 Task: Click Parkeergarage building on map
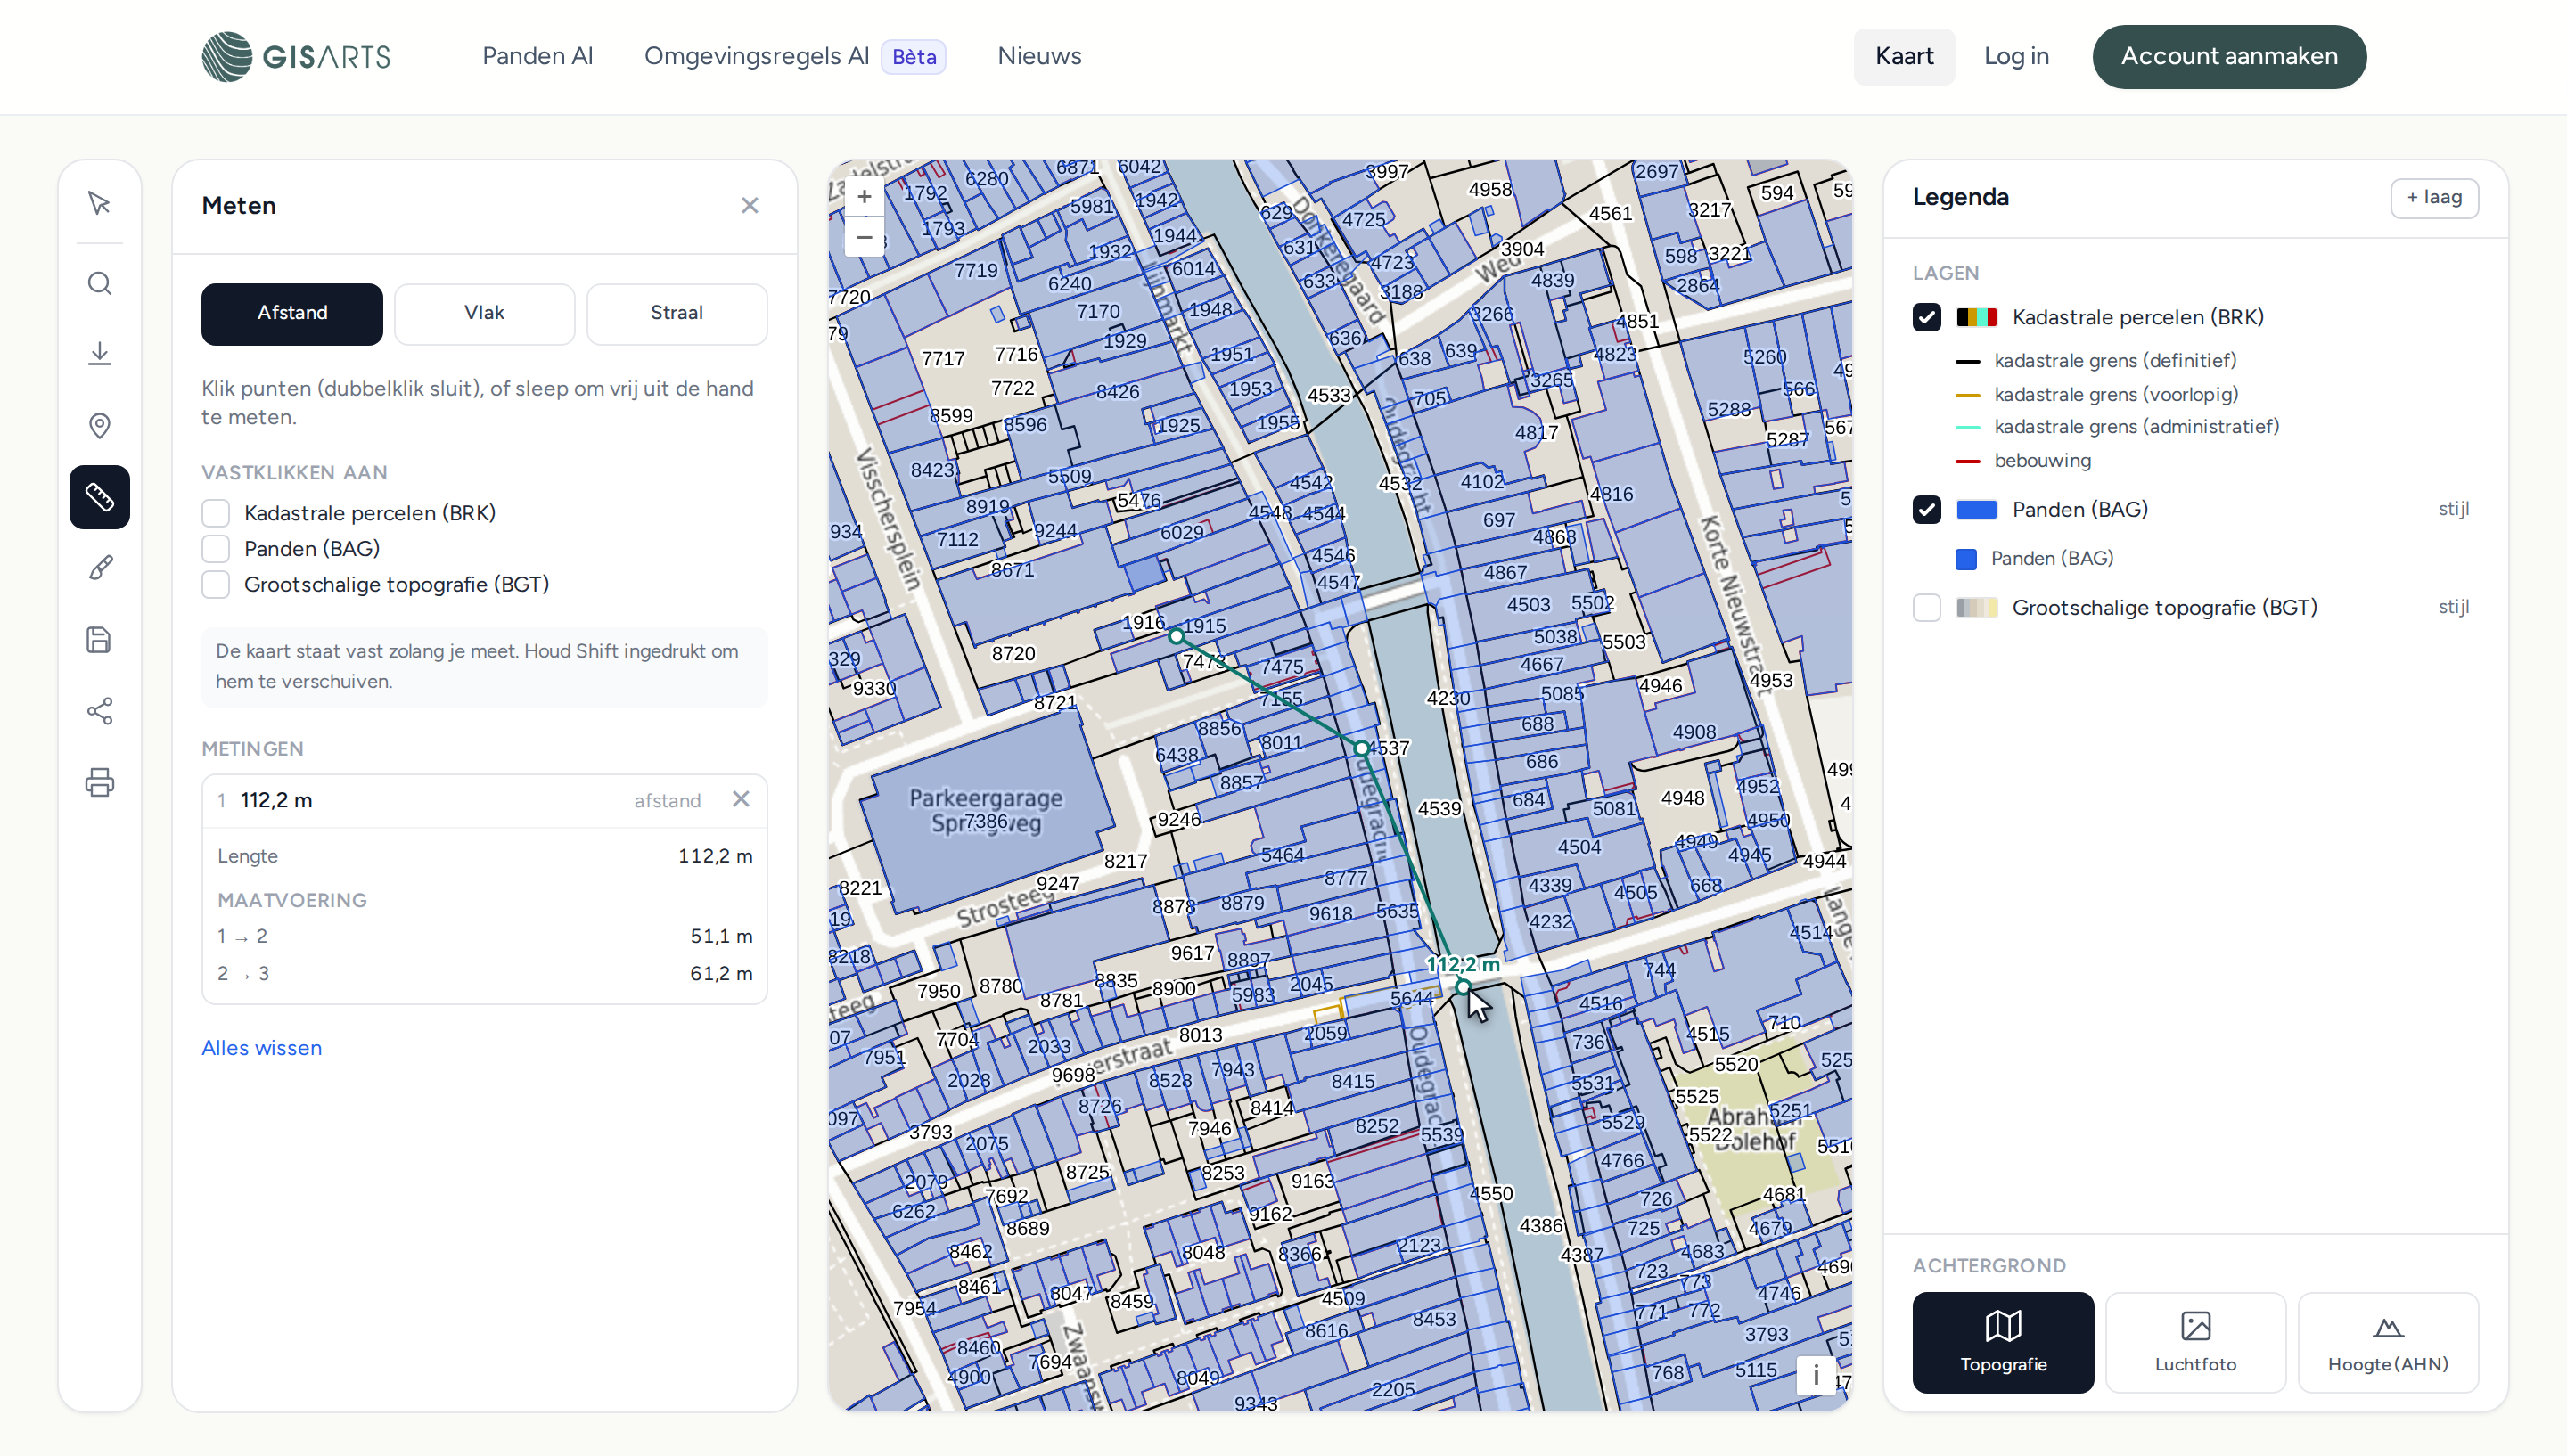pos(985,810)
